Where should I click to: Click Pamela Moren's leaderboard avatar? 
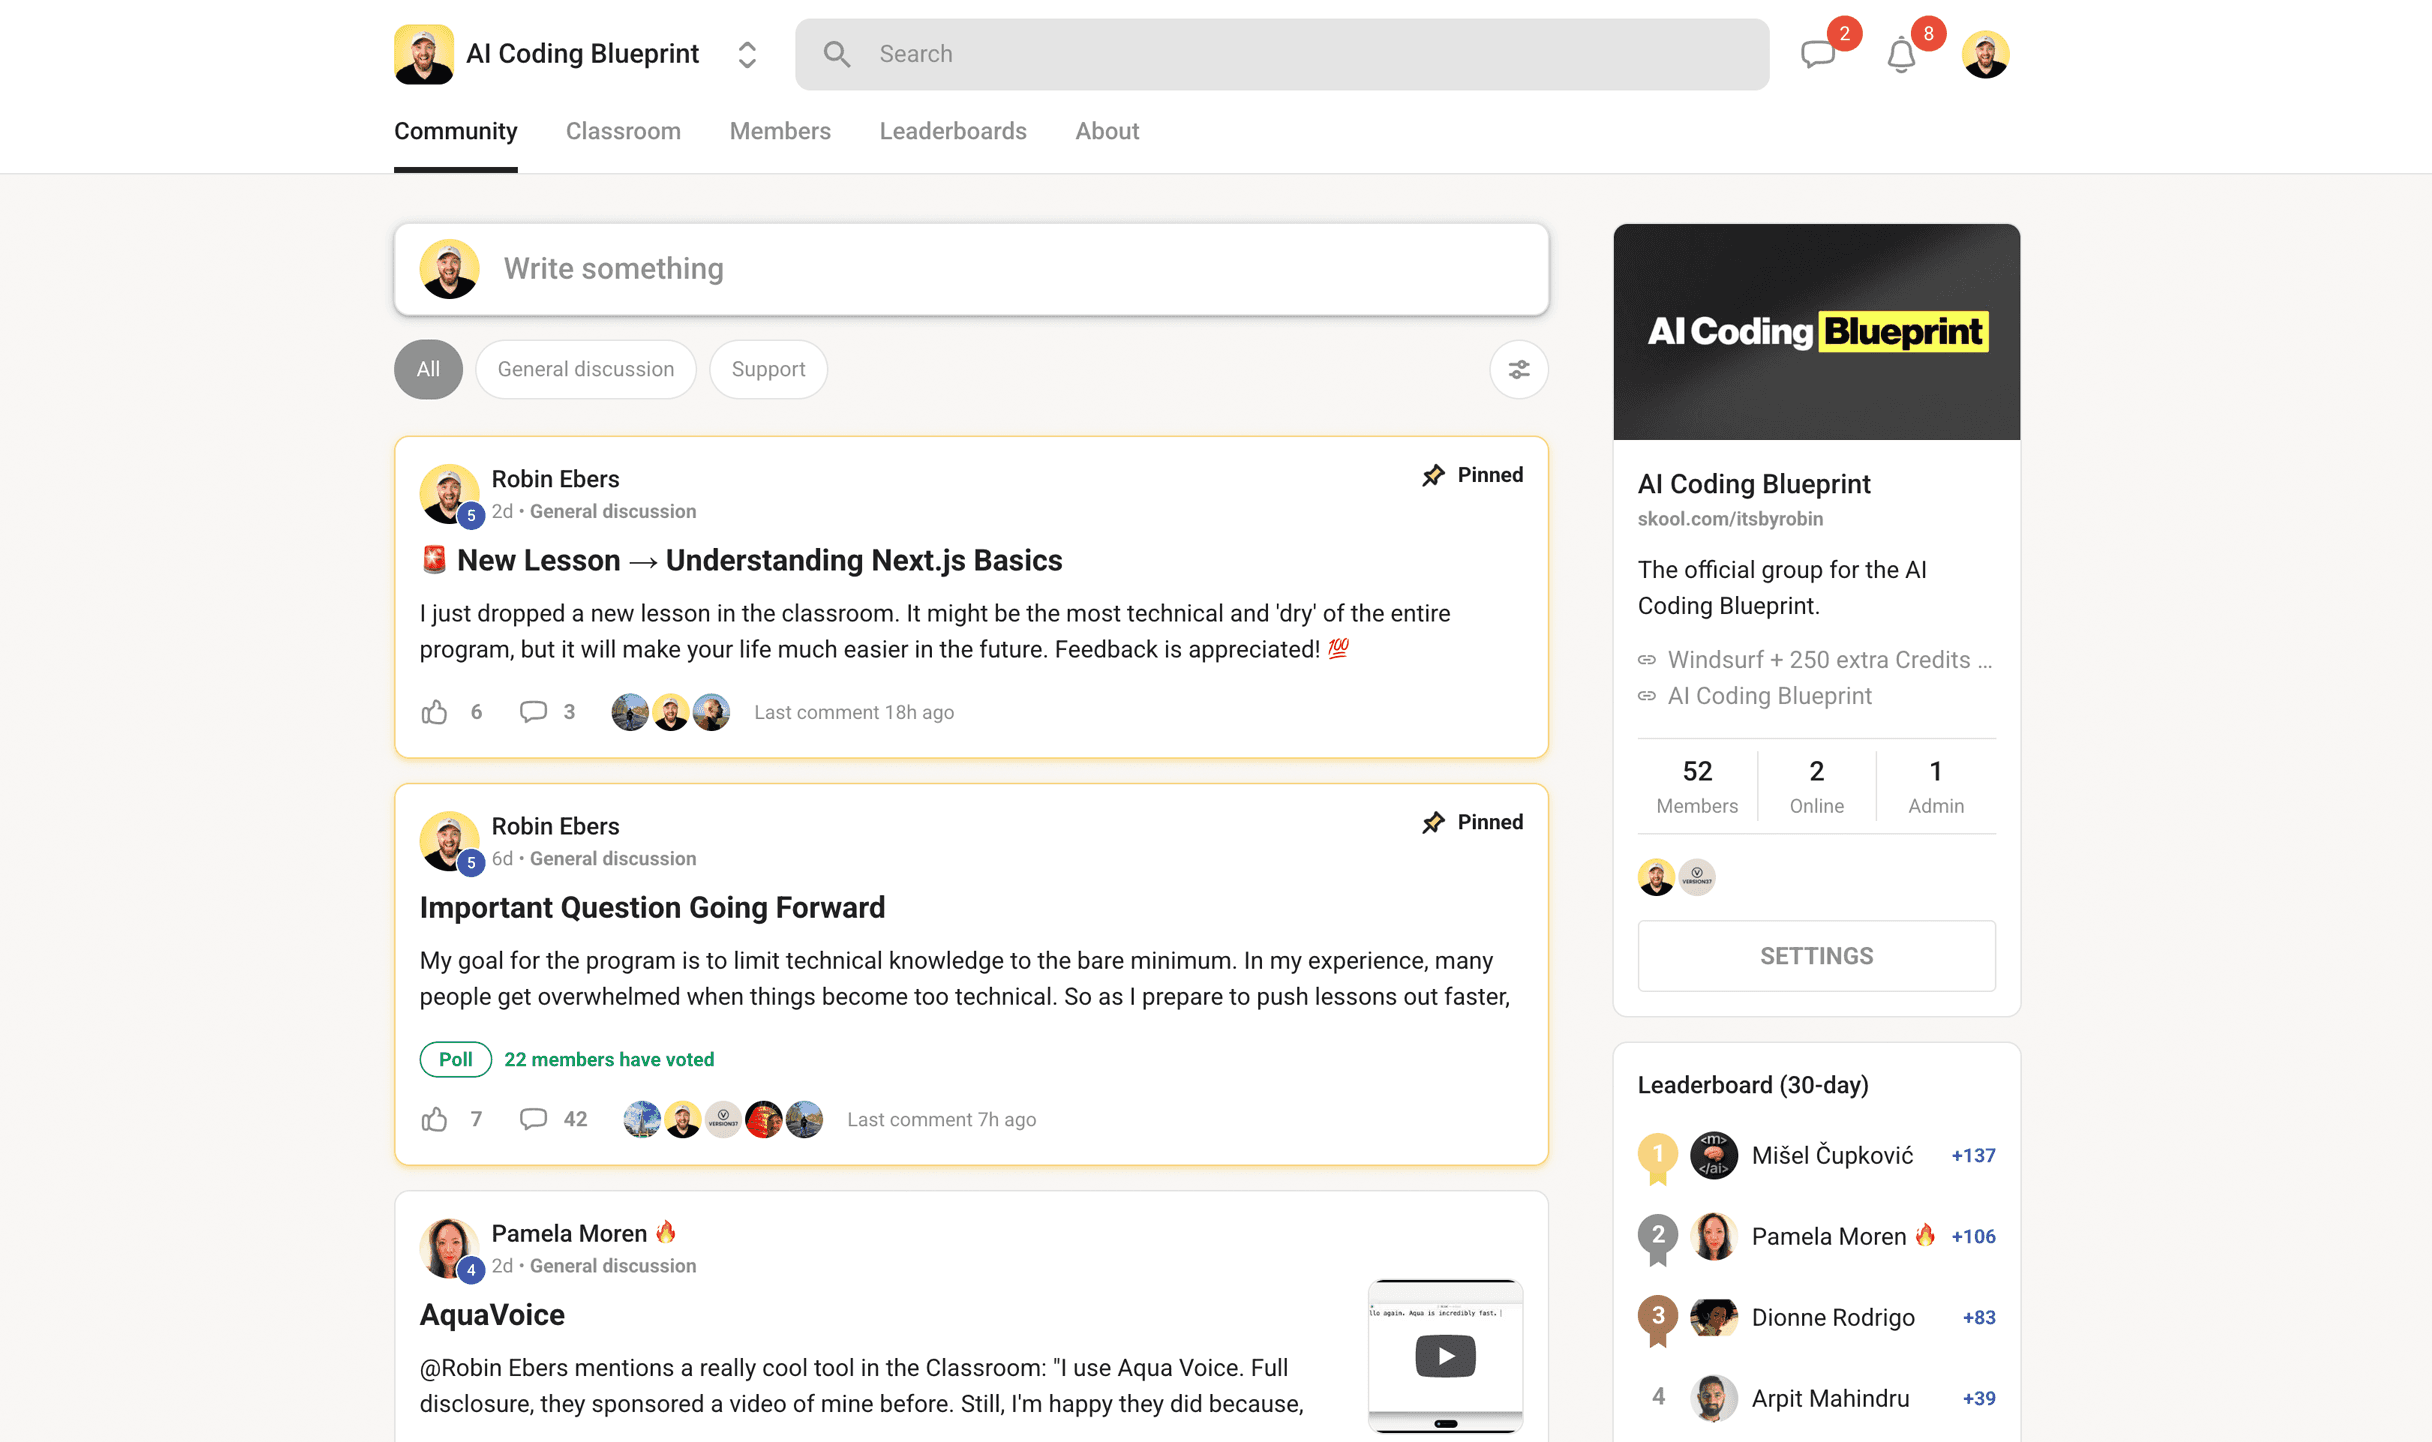(1713, 1237)
